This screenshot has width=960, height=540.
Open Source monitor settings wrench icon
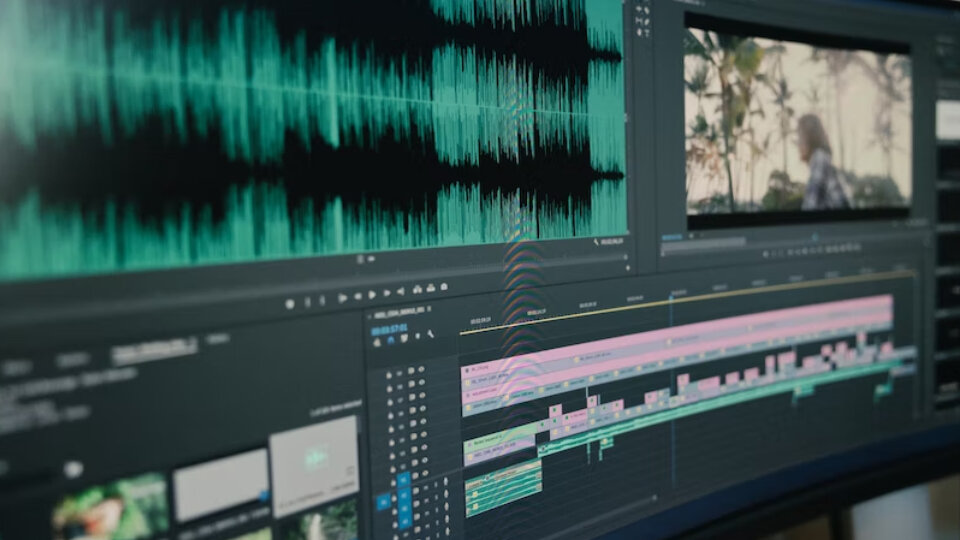596,242
